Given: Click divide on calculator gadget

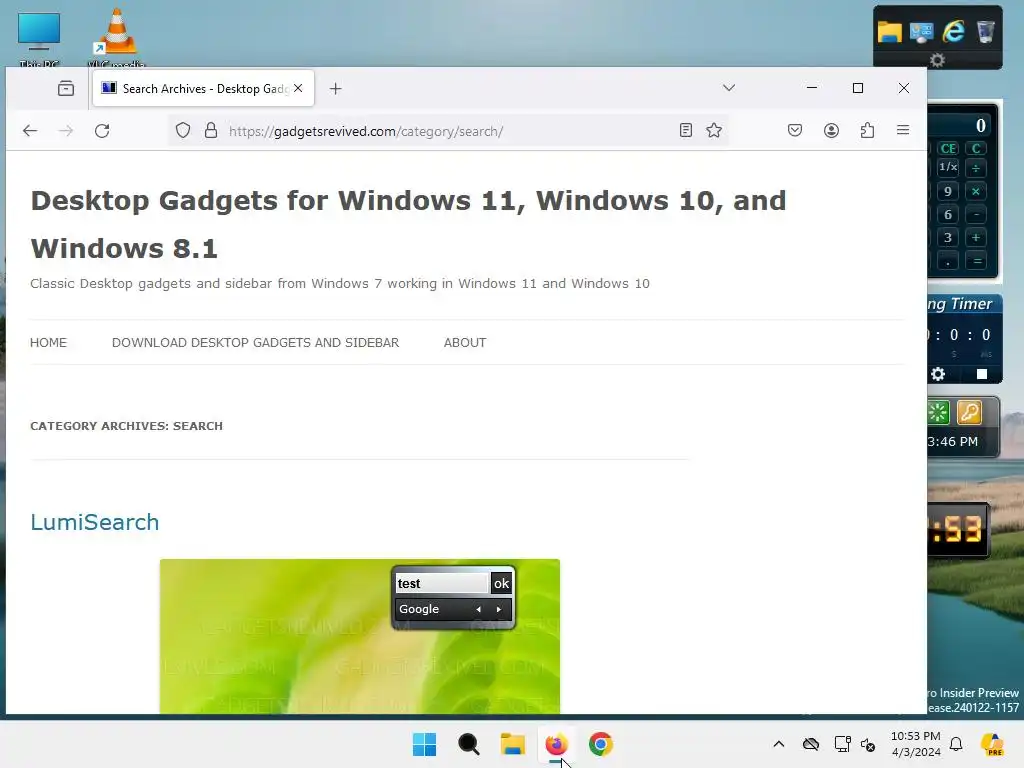Looking at the screenshot, I should (x=976, y=168).
